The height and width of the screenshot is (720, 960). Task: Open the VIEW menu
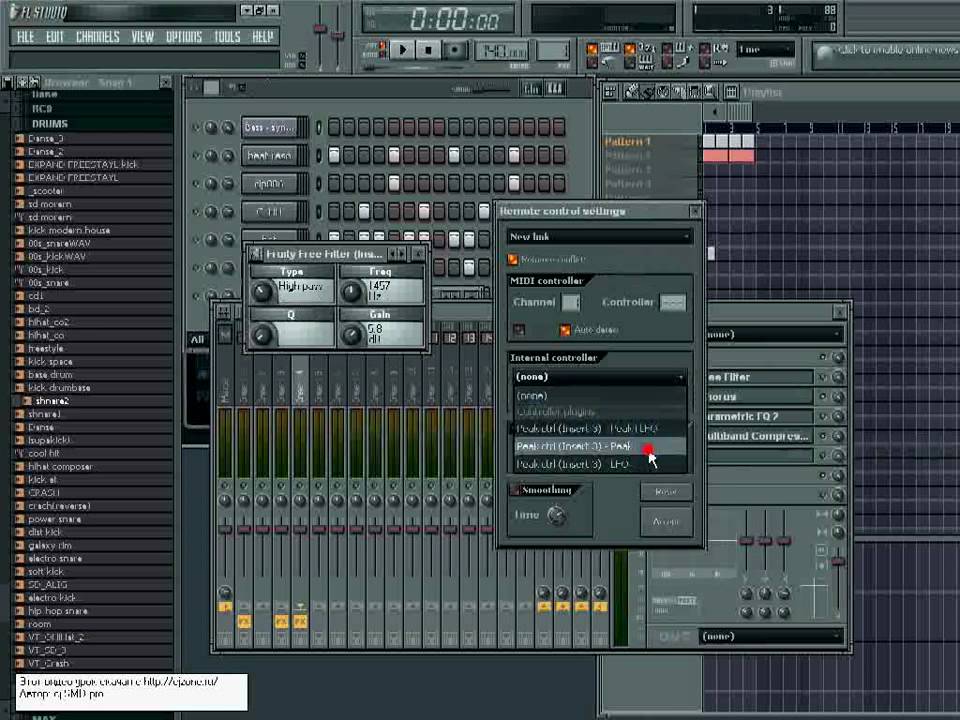[143, 37]
